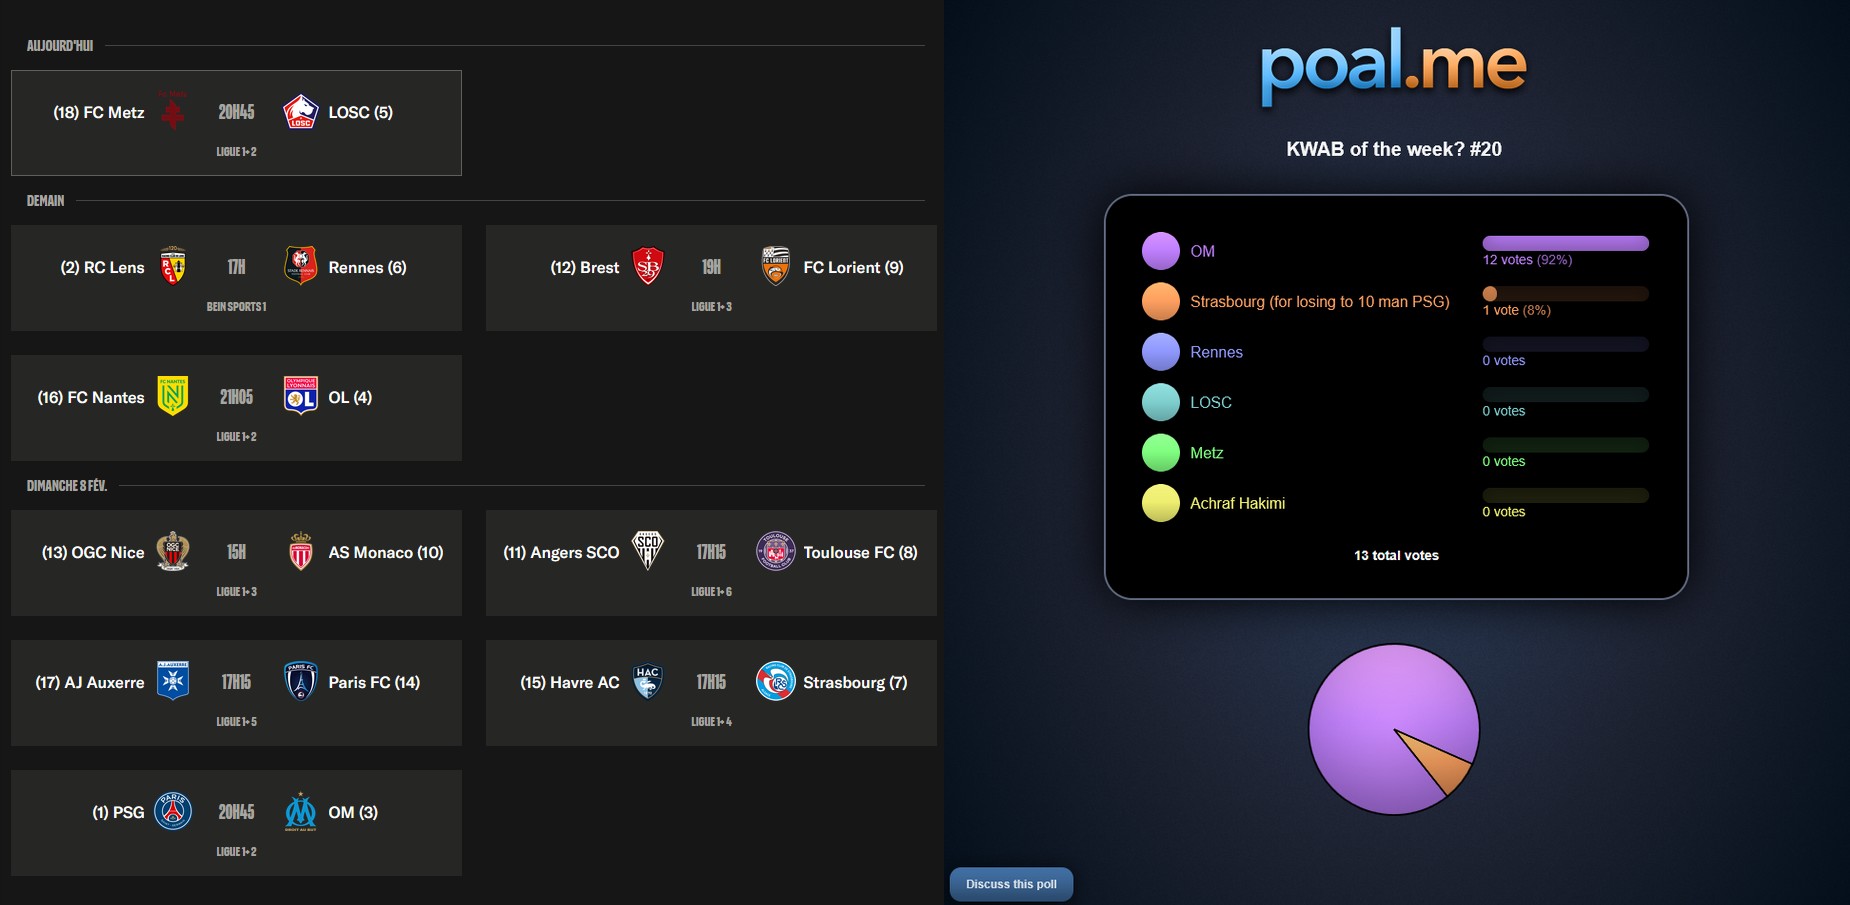Click the 17H kickoff time for Lens–Rennes
Viewport: 1850px width, 905px height.
236,267
